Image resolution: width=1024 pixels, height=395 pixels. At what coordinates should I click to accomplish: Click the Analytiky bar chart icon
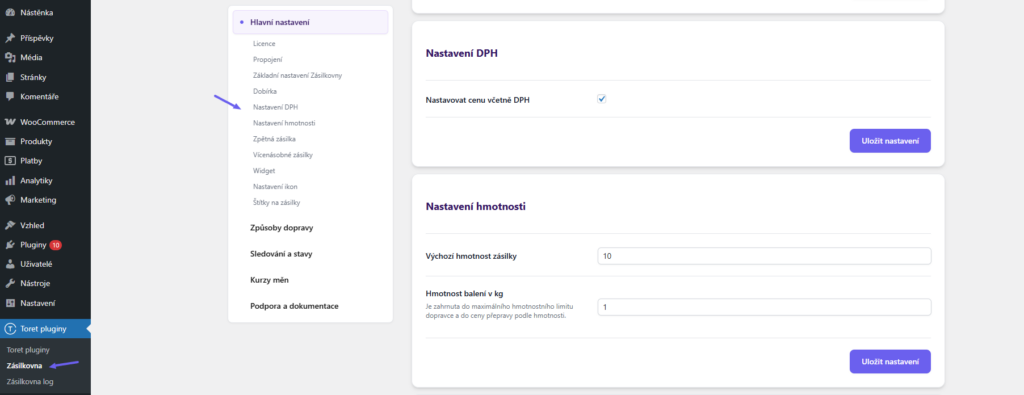point(10,181)
